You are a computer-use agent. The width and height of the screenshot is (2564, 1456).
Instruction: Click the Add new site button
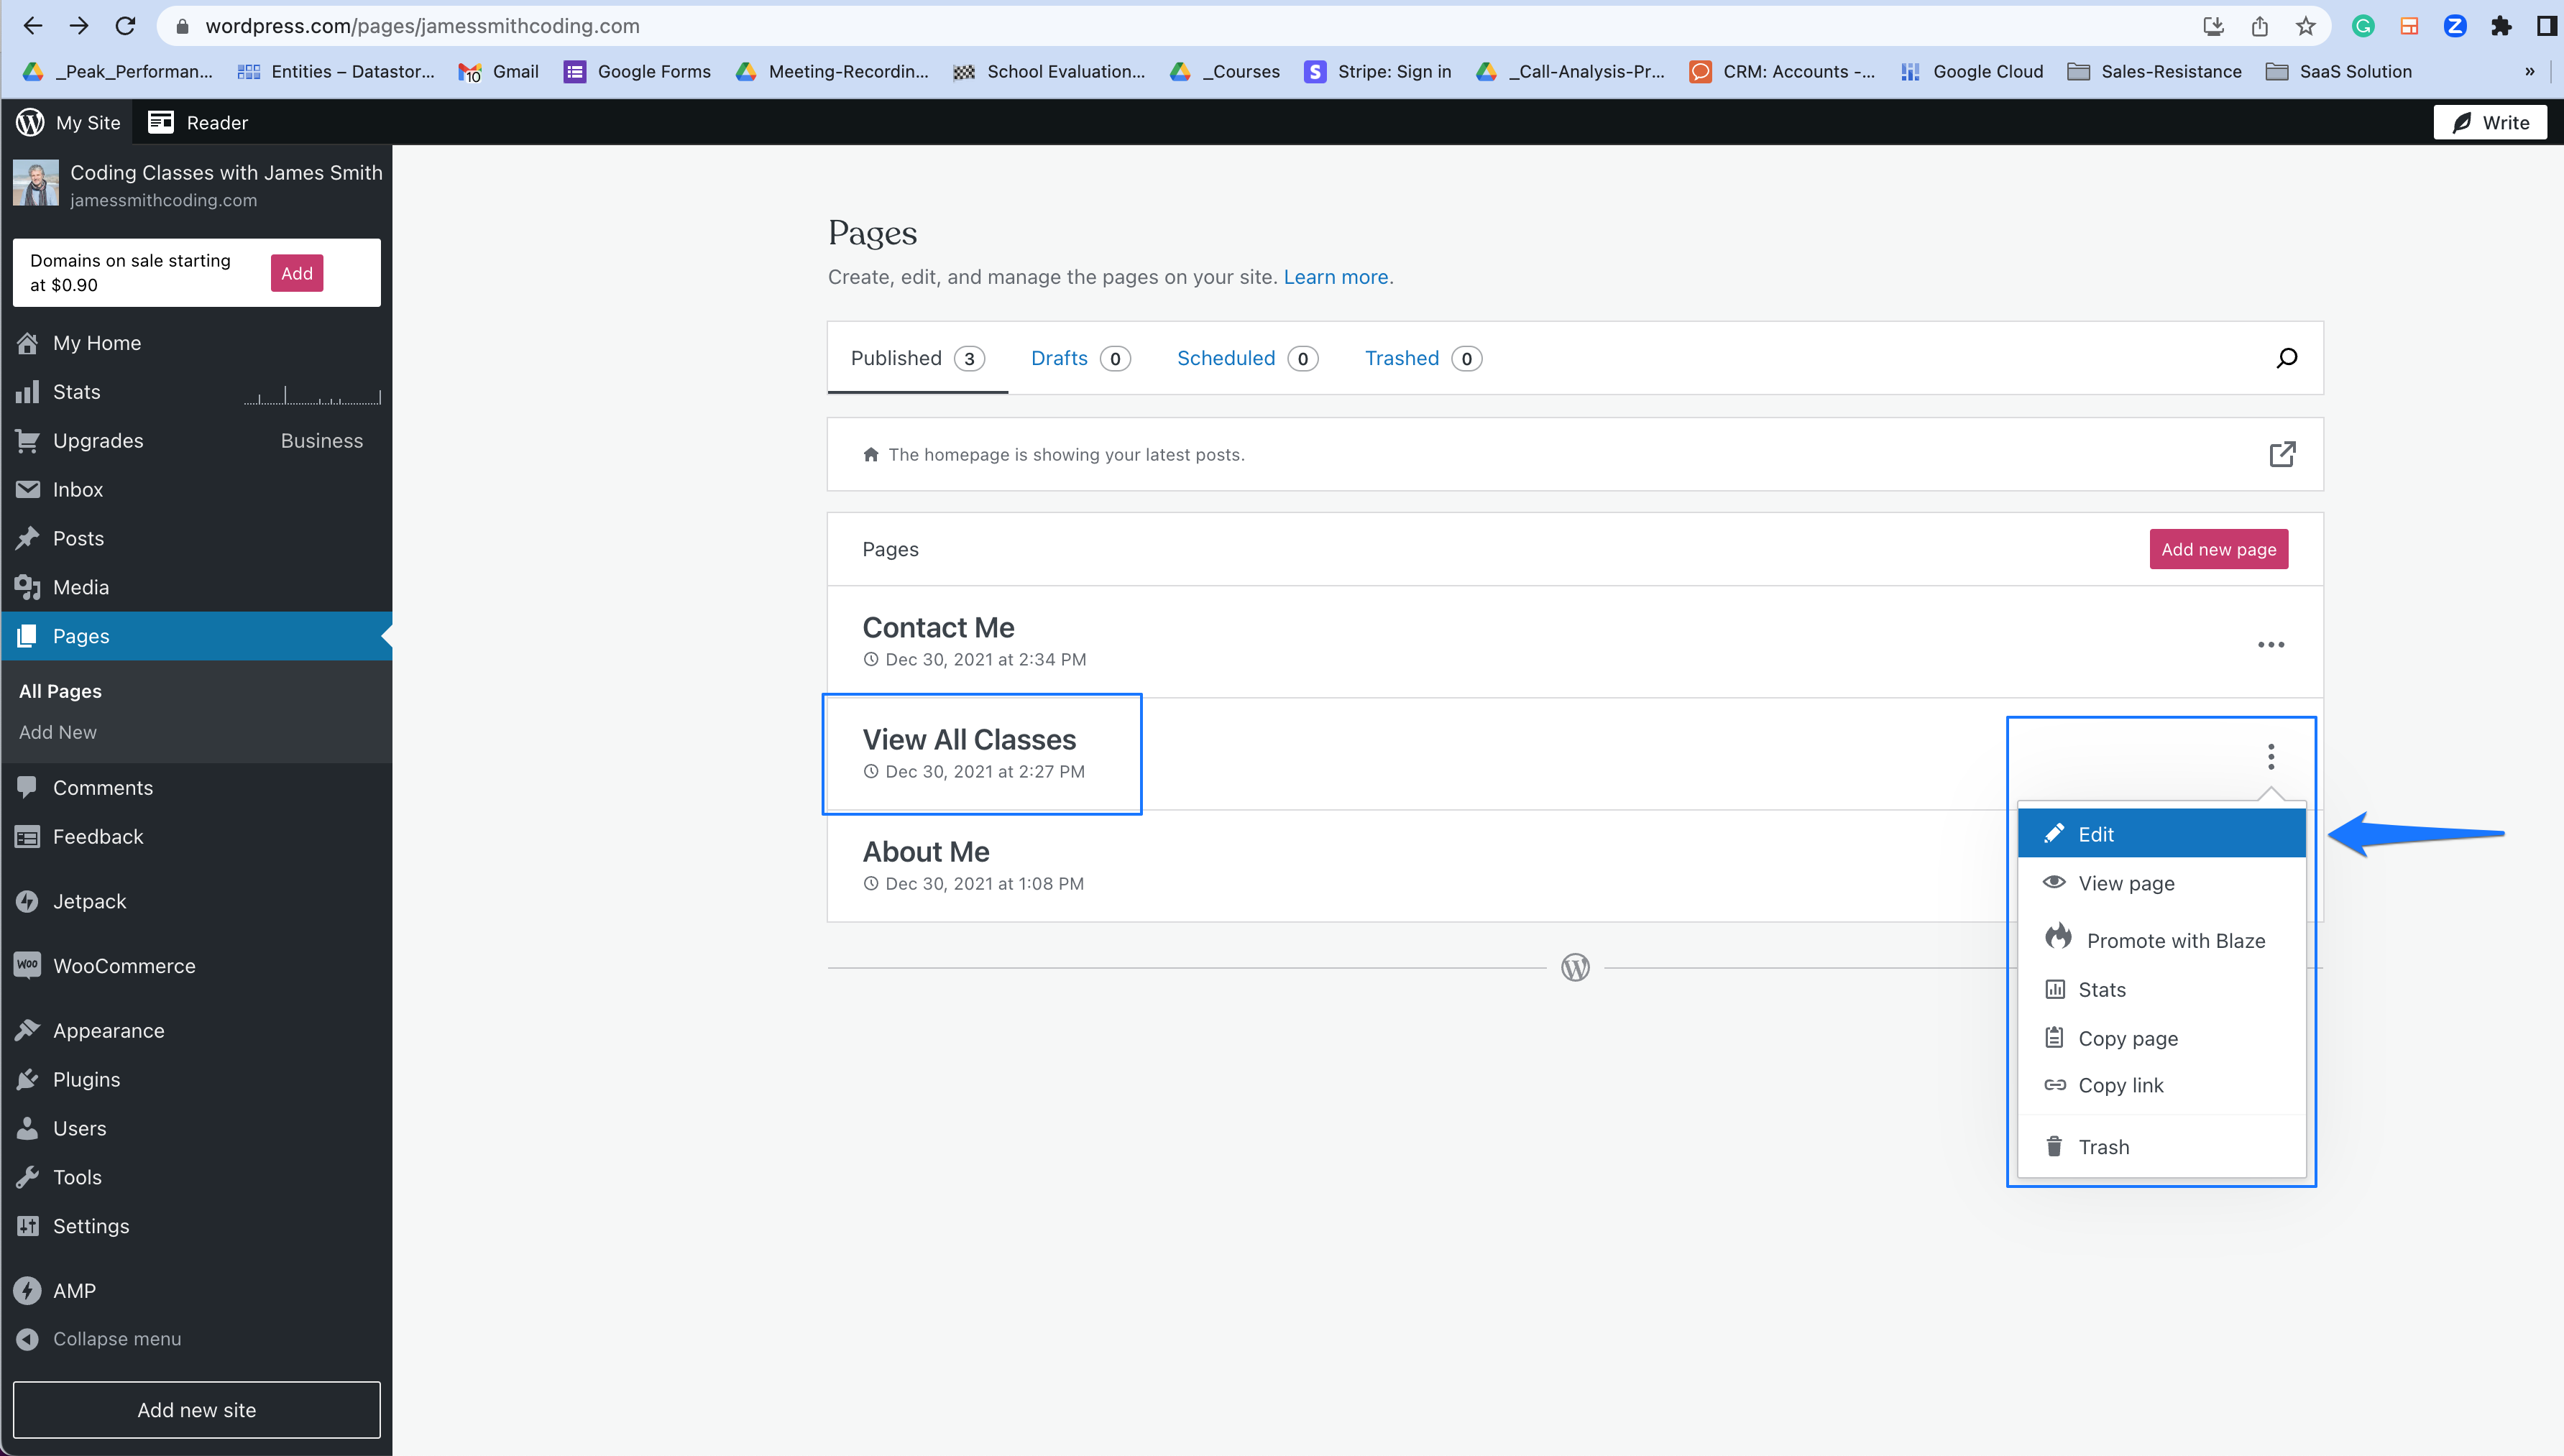[196, 1410]
